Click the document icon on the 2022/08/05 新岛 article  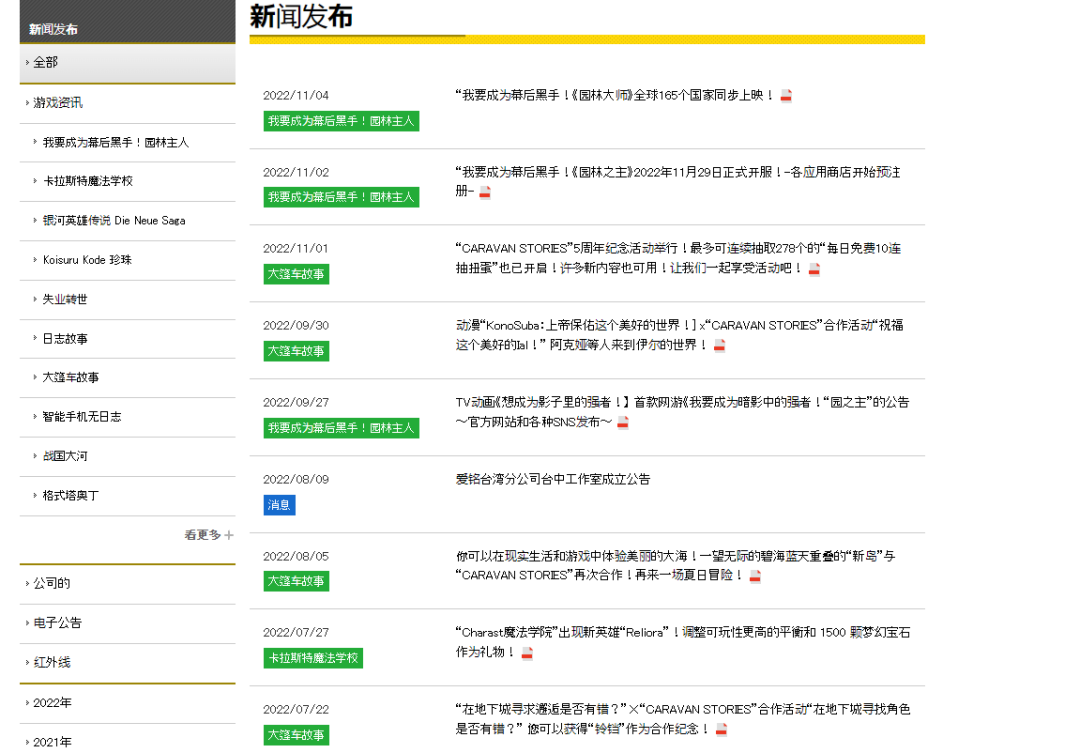click(755, 575)
